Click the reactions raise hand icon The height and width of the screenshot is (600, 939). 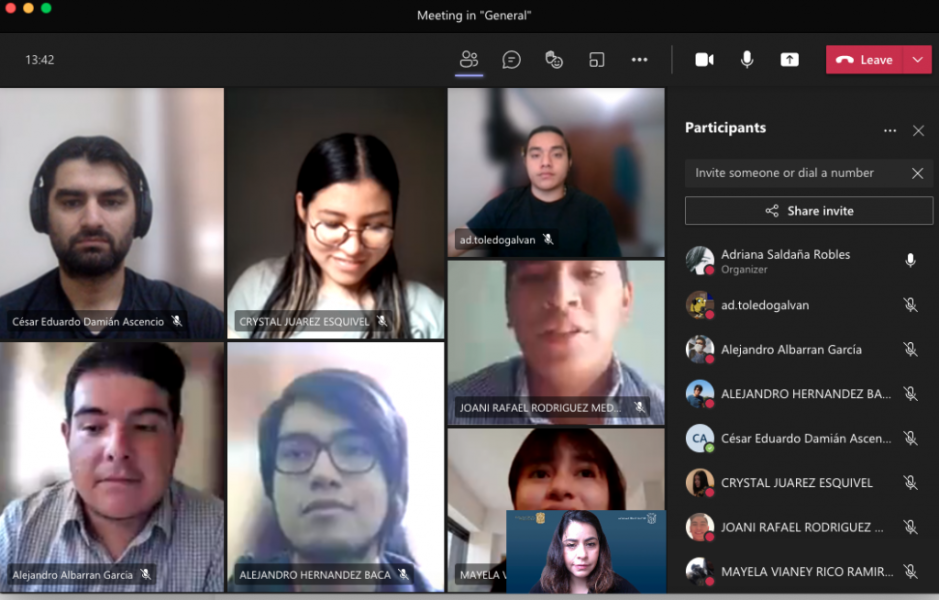(x=554, y=59)
